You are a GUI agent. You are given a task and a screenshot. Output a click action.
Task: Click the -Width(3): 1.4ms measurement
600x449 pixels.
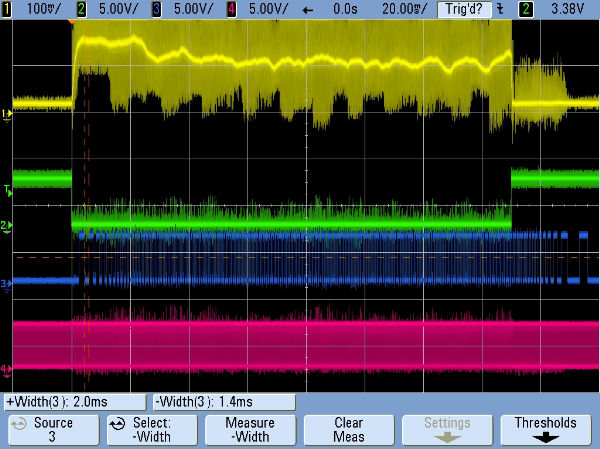coord(224,402)
